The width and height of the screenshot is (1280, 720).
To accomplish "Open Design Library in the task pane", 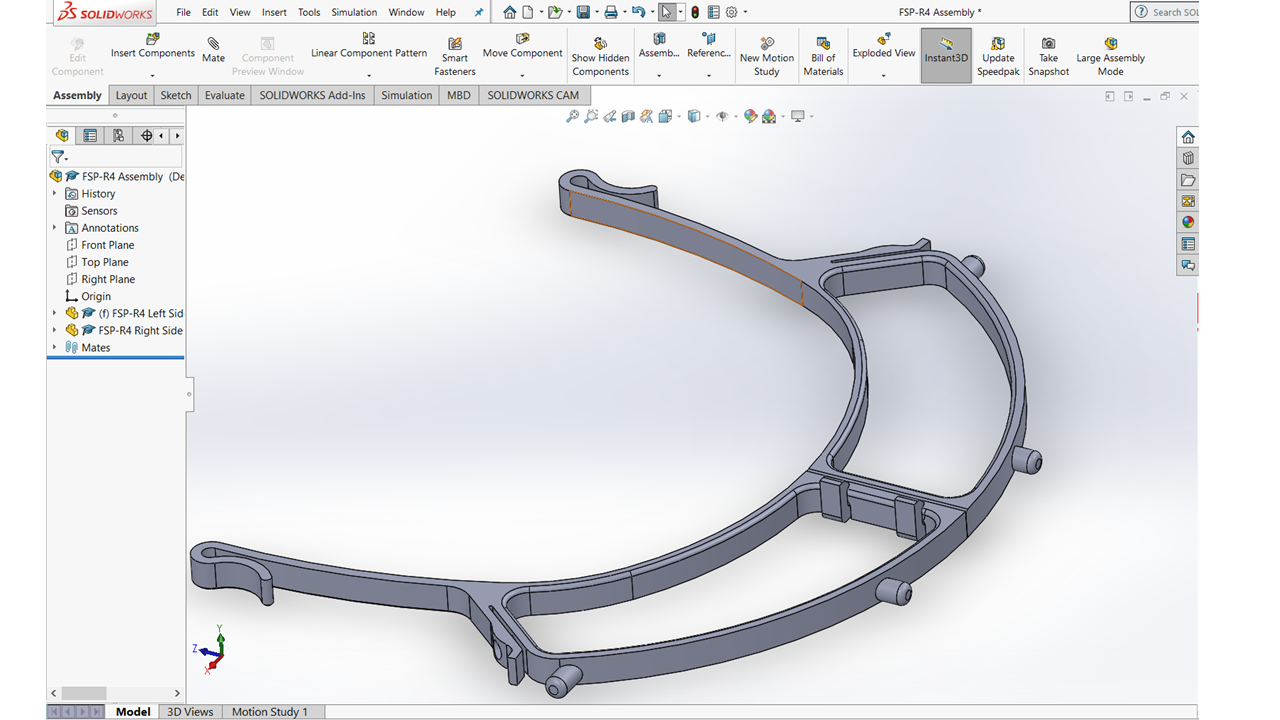I will tap(1188, 158).
